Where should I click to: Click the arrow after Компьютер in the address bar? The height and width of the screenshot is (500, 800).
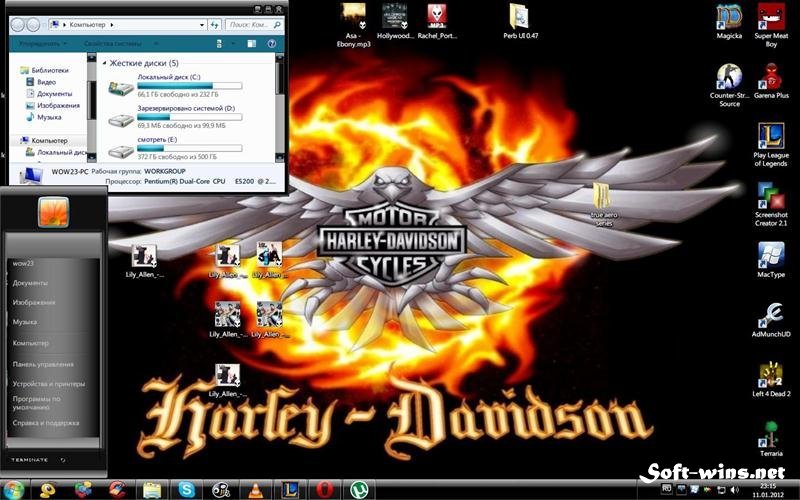(112, 24)
